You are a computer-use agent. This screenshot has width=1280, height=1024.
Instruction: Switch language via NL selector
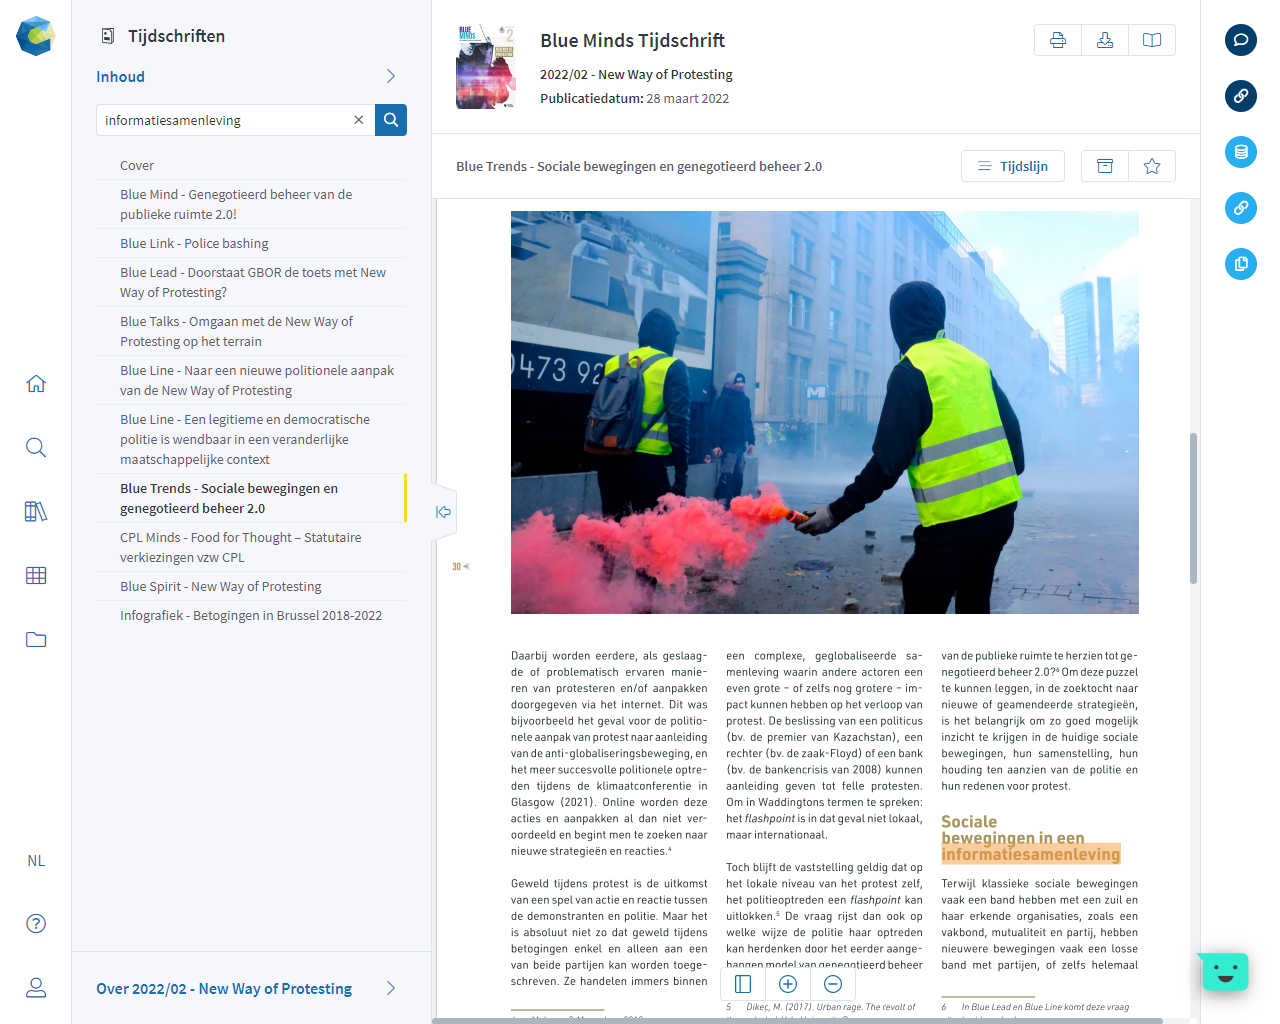click(36, 861)
